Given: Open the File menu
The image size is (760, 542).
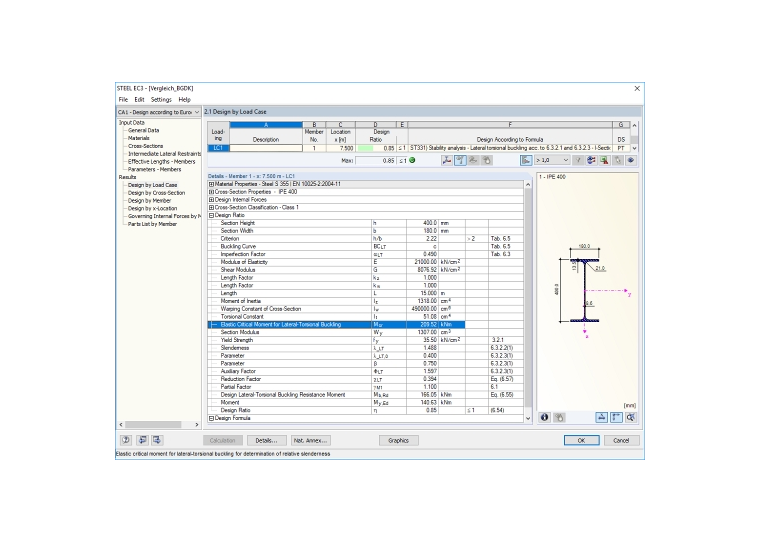Looking at the screenshot, I should click(x=123, y=99).
